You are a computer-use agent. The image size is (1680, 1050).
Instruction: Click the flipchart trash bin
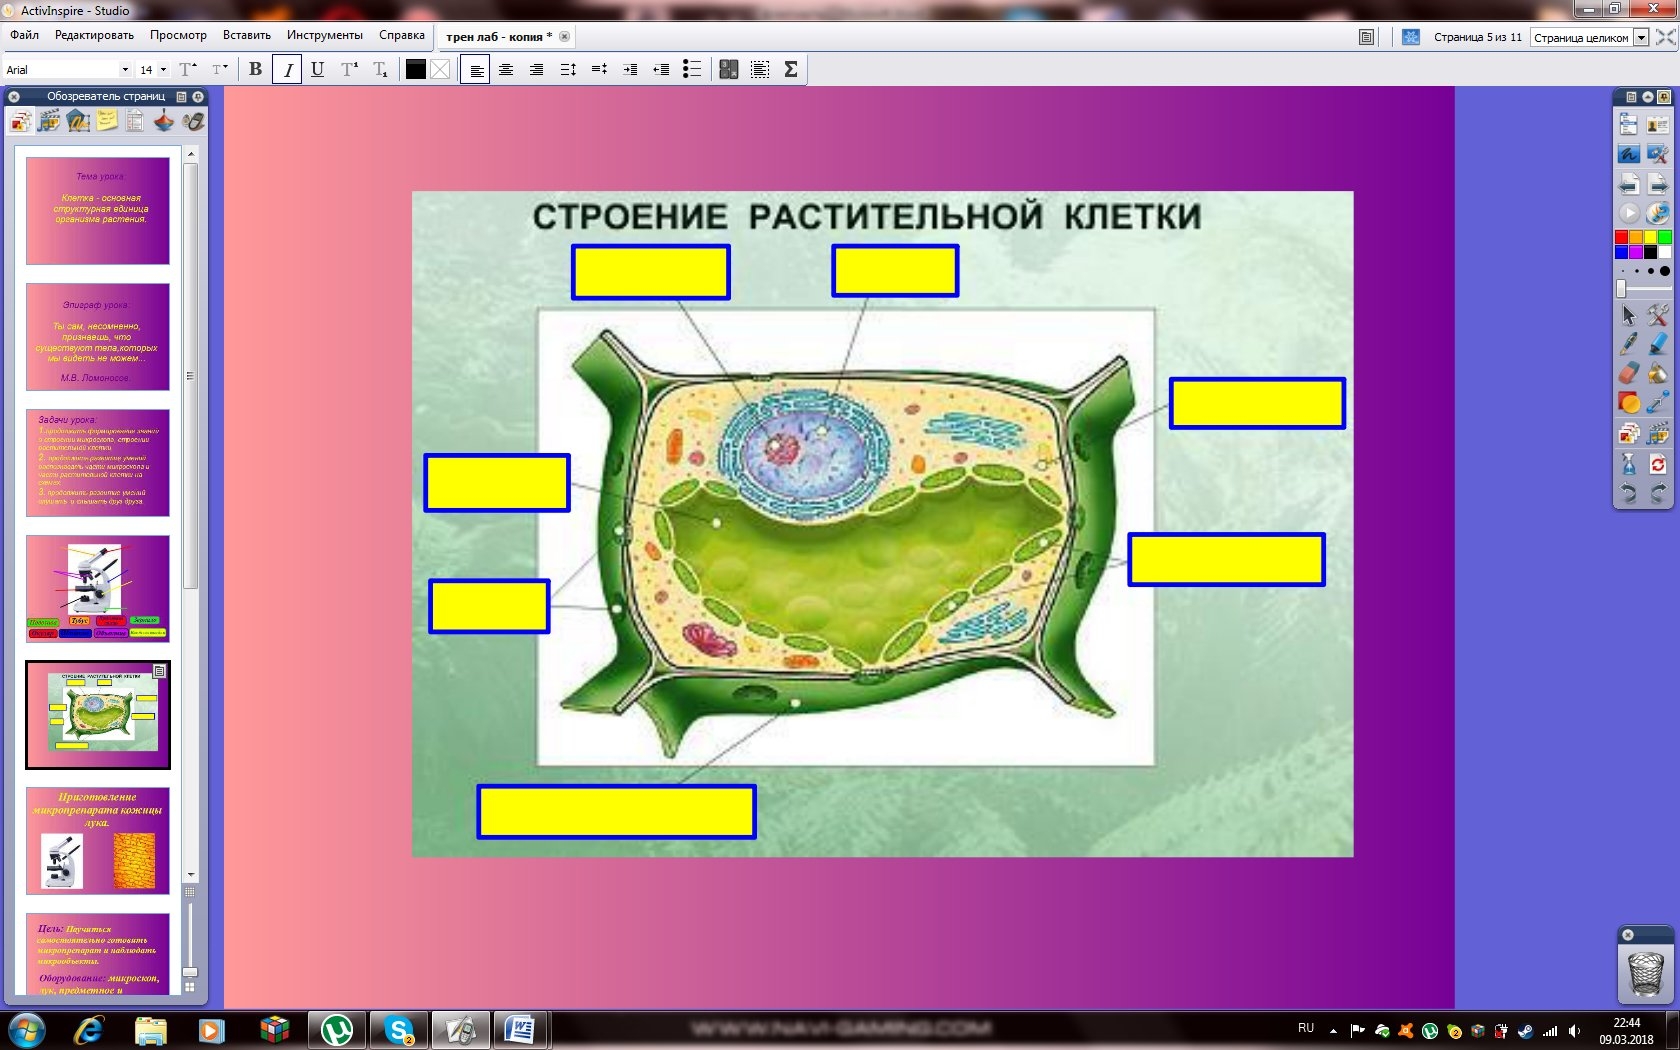pos(1645,973)
